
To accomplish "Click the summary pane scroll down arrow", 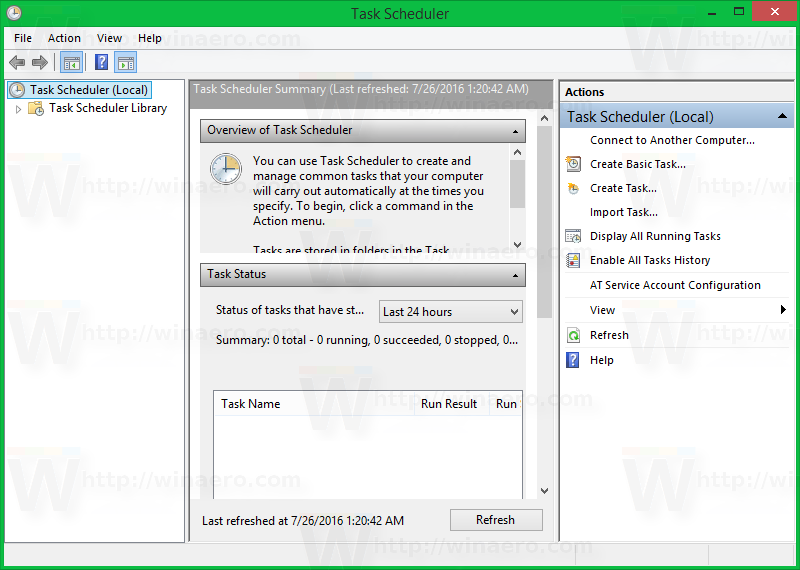I will (x=544, y=491).
